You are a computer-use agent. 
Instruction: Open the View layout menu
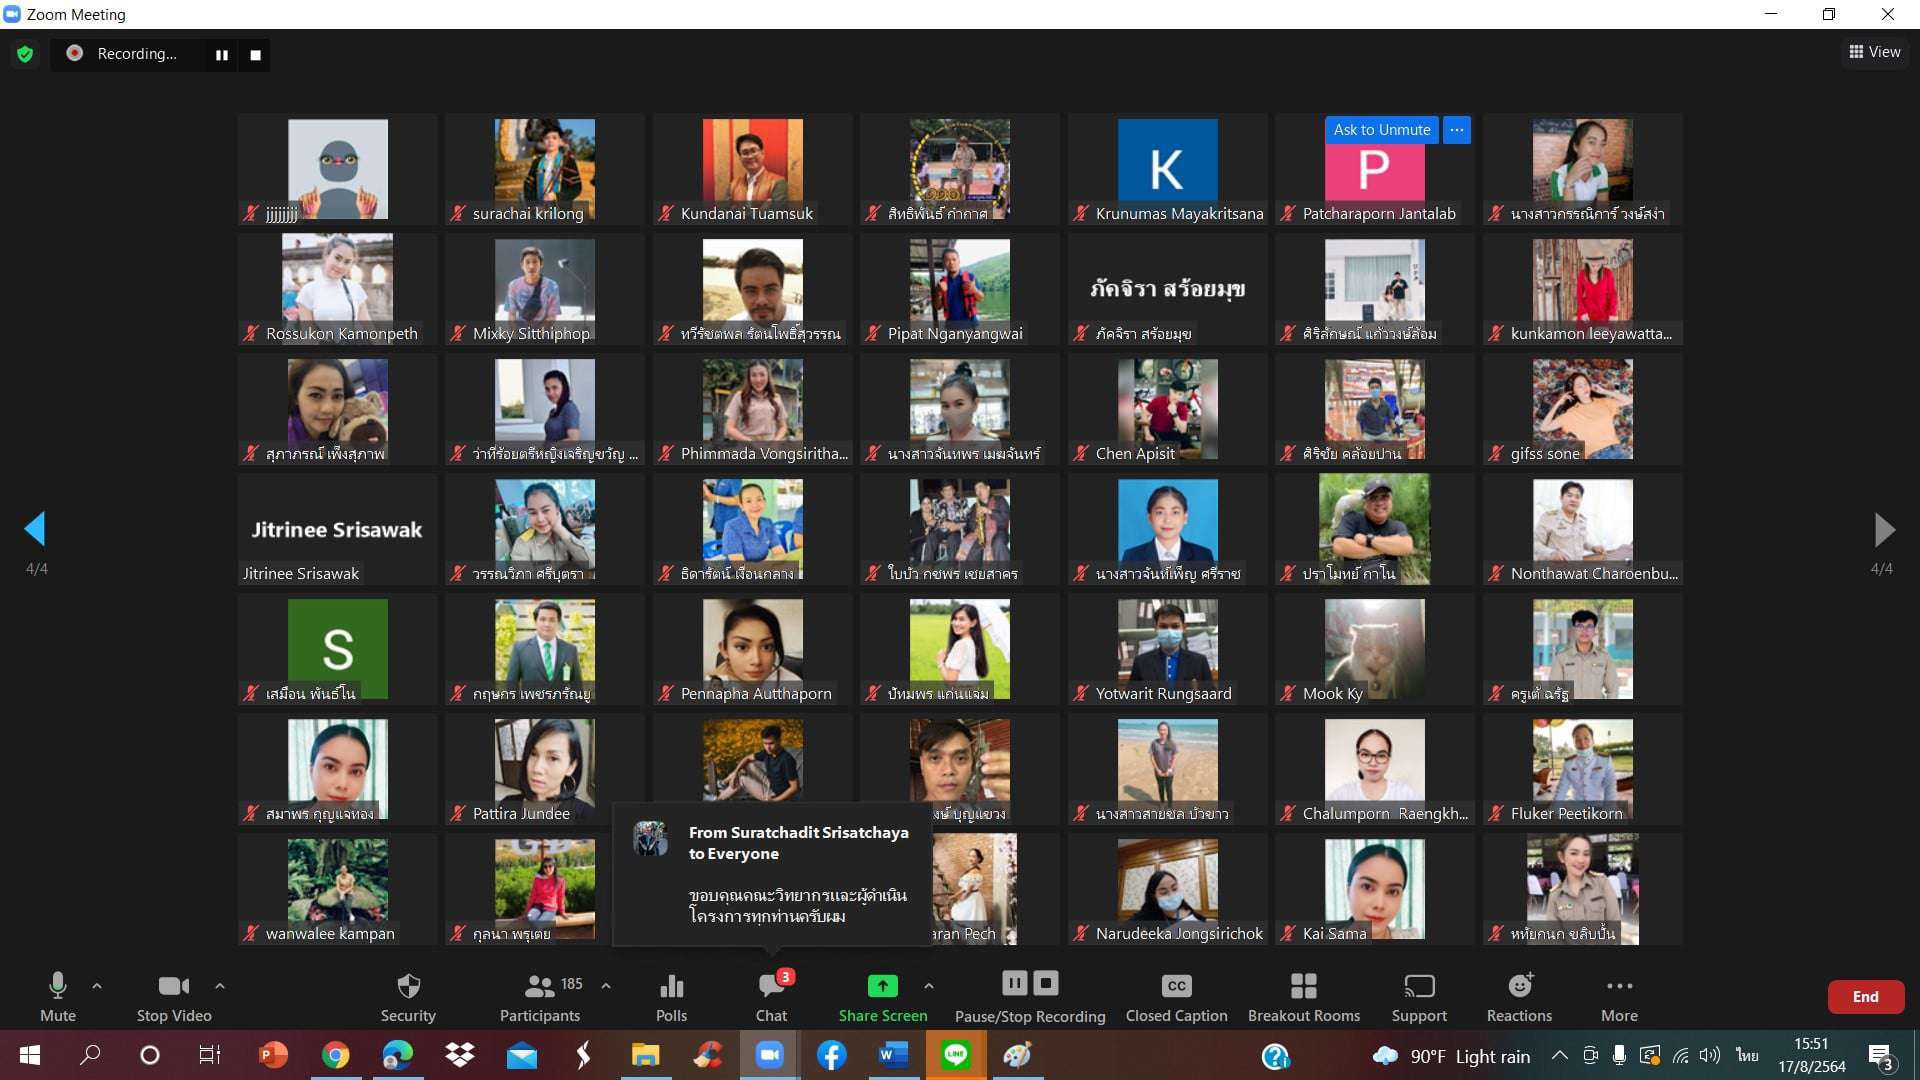(1875, 52)
